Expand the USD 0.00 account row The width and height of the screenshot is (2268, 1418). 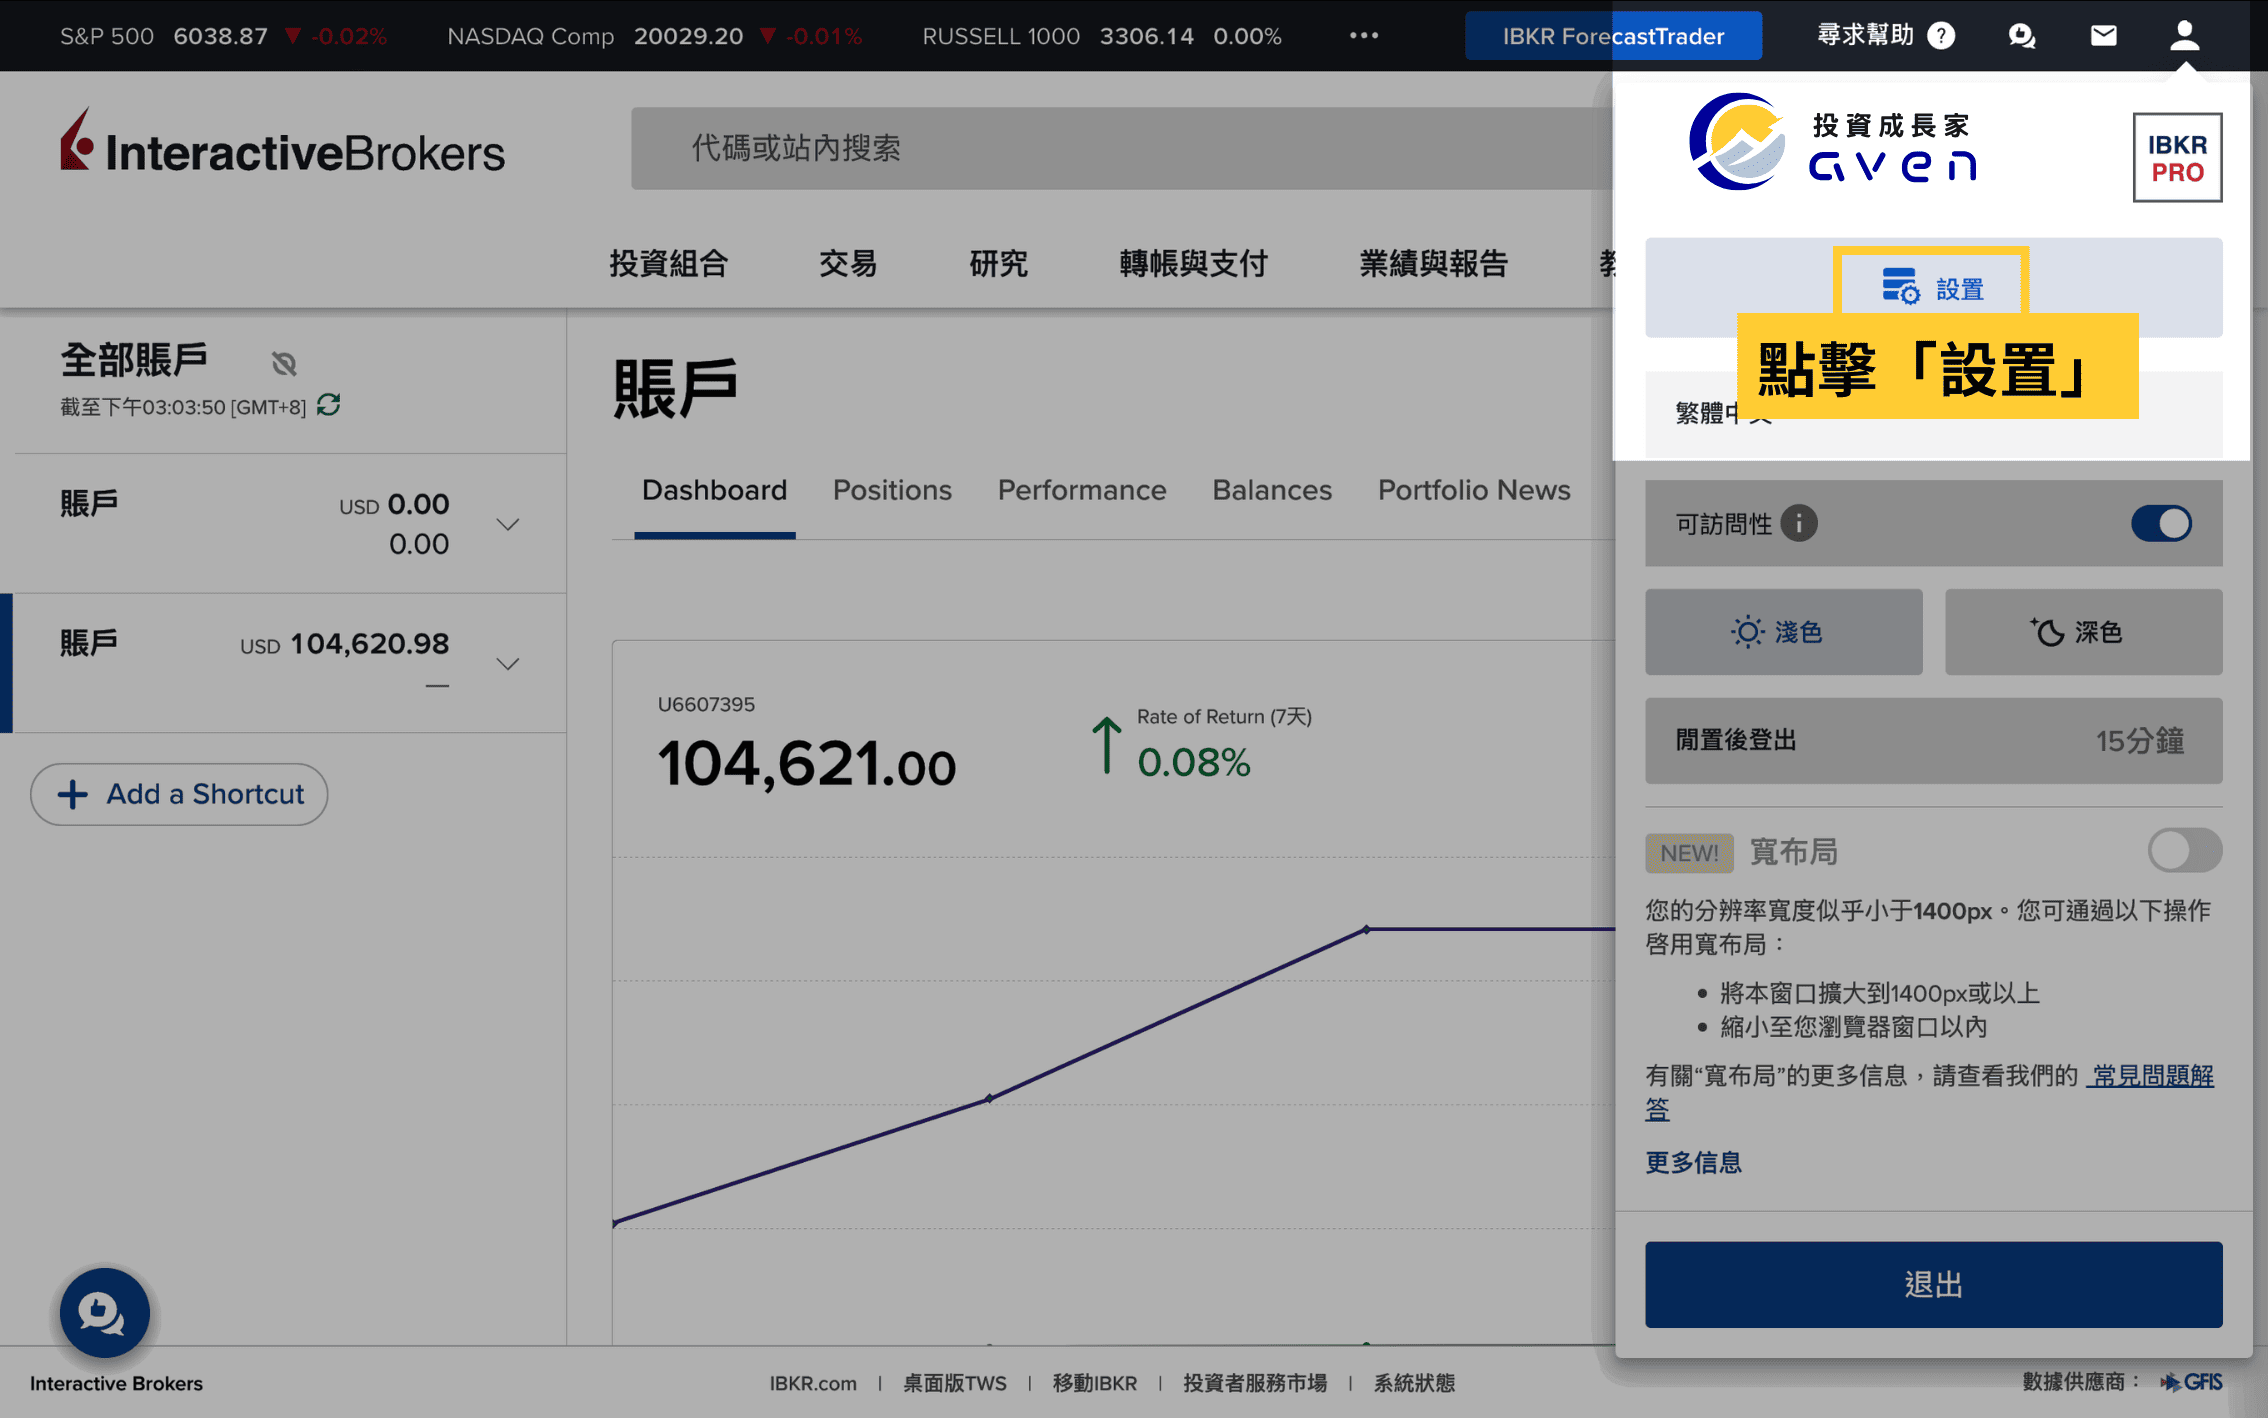(x=508, y=524)
